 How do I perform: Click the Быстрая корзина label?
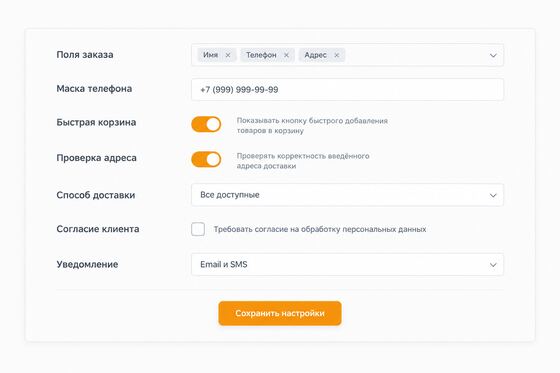[x=96, y=123]
